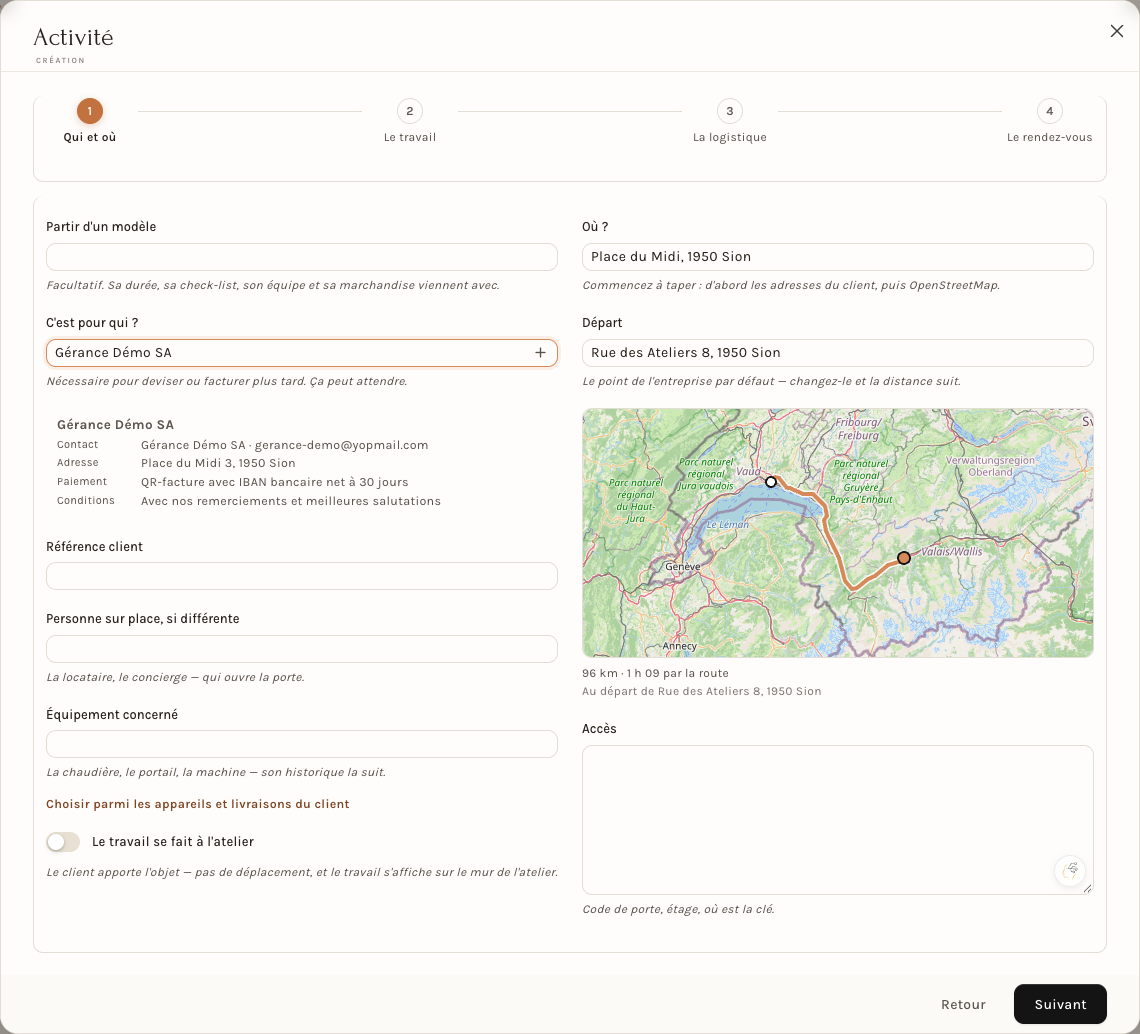Open Choisir parmi les appareils et livraisons
The height and width of the screenshot is (1034, 1140).
tap(198, 804)
